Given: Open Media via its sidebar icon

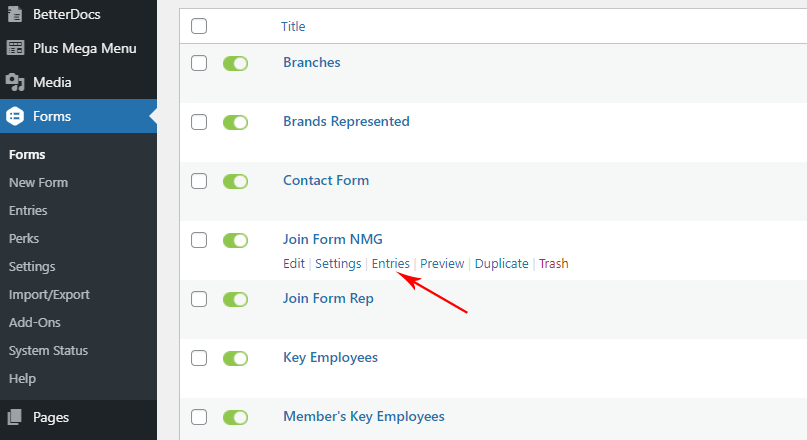Looking at the screenshot, I should click(15, 82).
